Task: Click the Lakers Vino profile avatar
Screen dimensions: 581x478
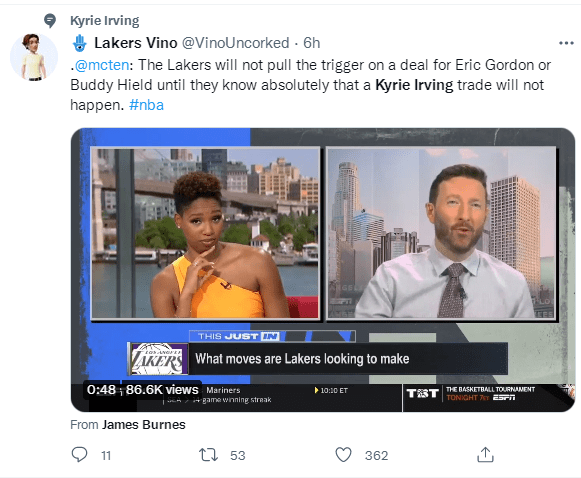Action: (x=34, y=57)
